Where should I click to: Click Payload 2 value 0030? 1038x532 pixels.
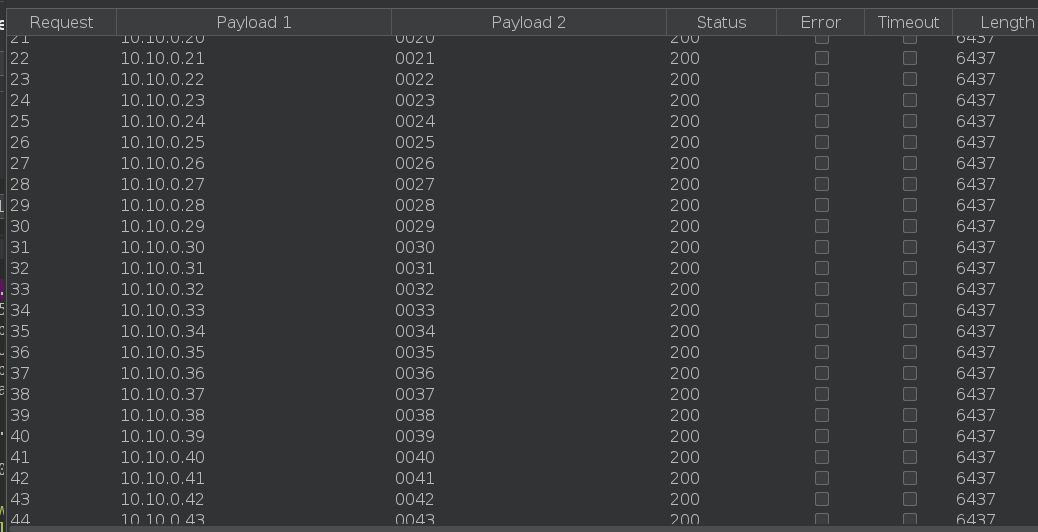[414, 247]
